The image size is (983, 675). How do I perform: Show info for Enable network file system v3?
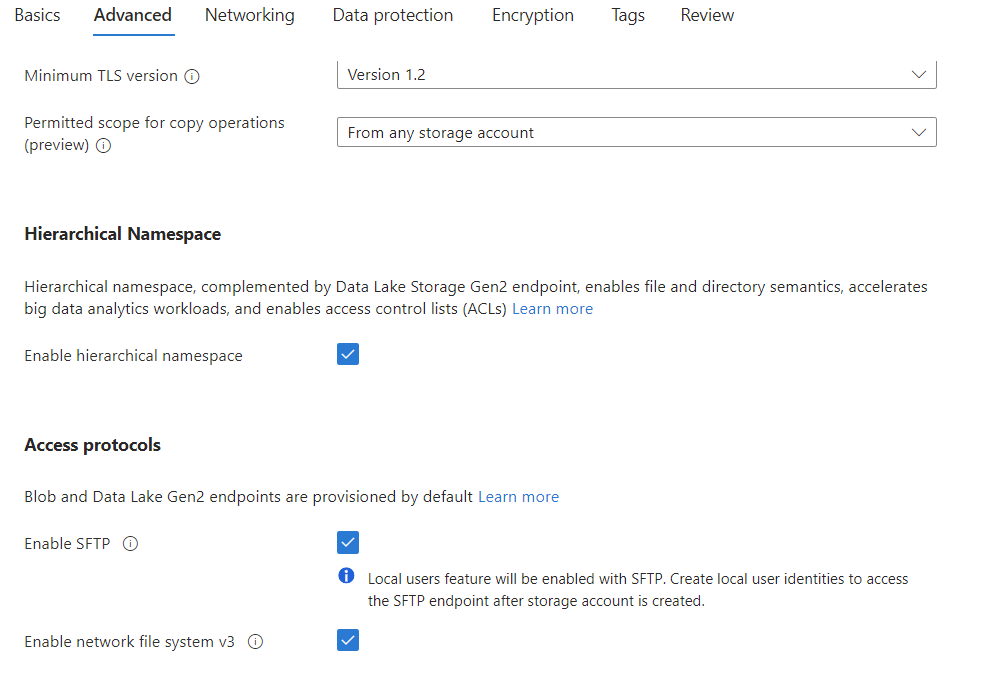255,642
